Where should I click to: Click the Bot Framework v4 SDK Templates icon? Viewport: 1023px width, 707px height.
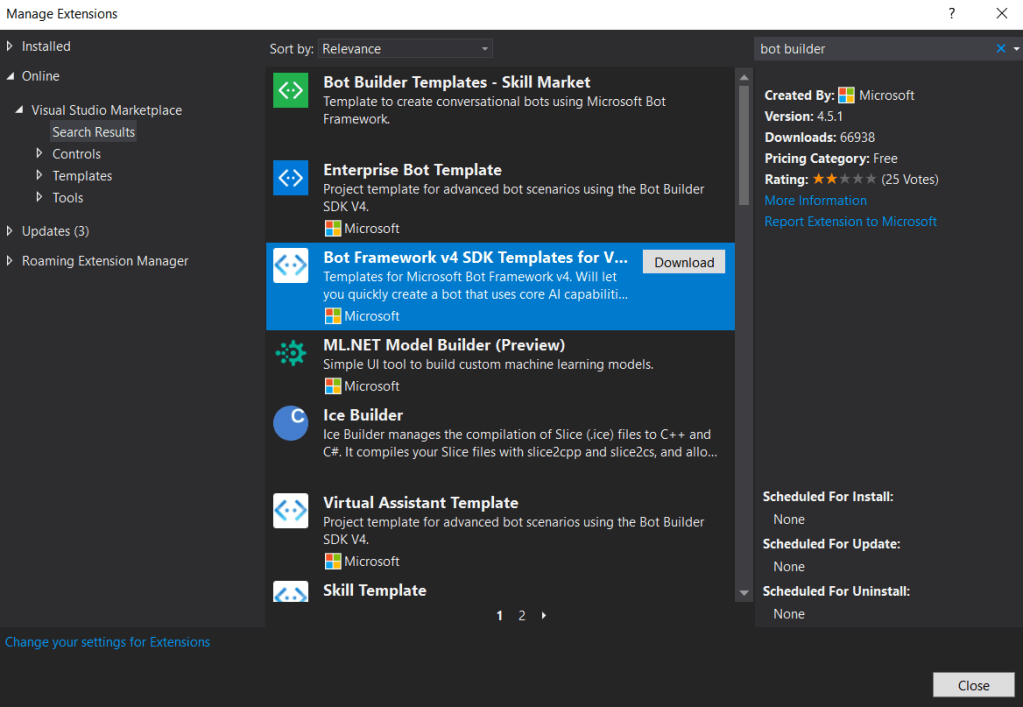click(x=290, y=265)
